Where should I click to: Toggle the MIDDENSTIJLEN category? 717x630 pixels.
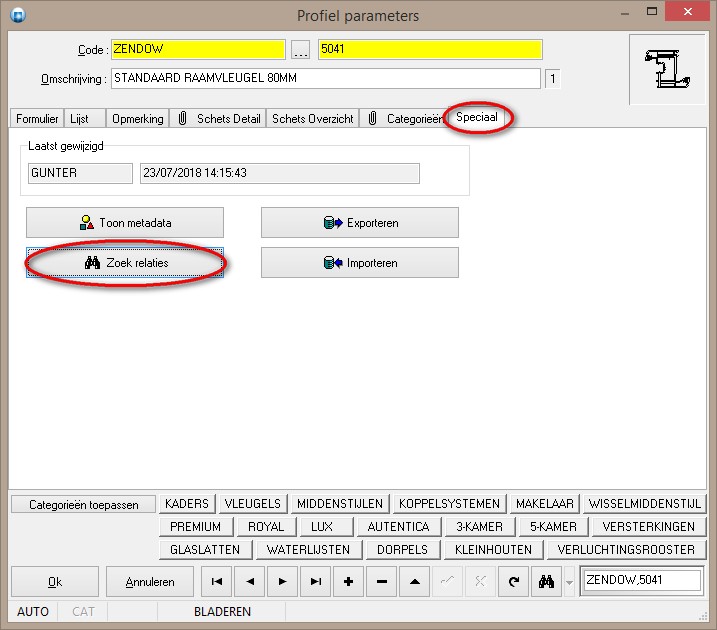tap(340, 504)
